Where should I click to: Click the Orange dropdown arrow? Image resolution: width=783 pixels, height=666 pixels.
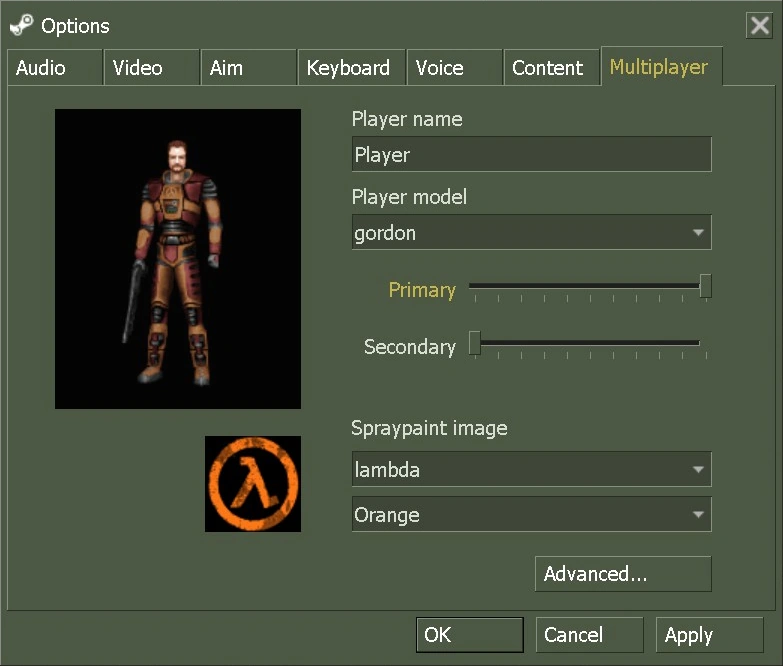point(698,514)
